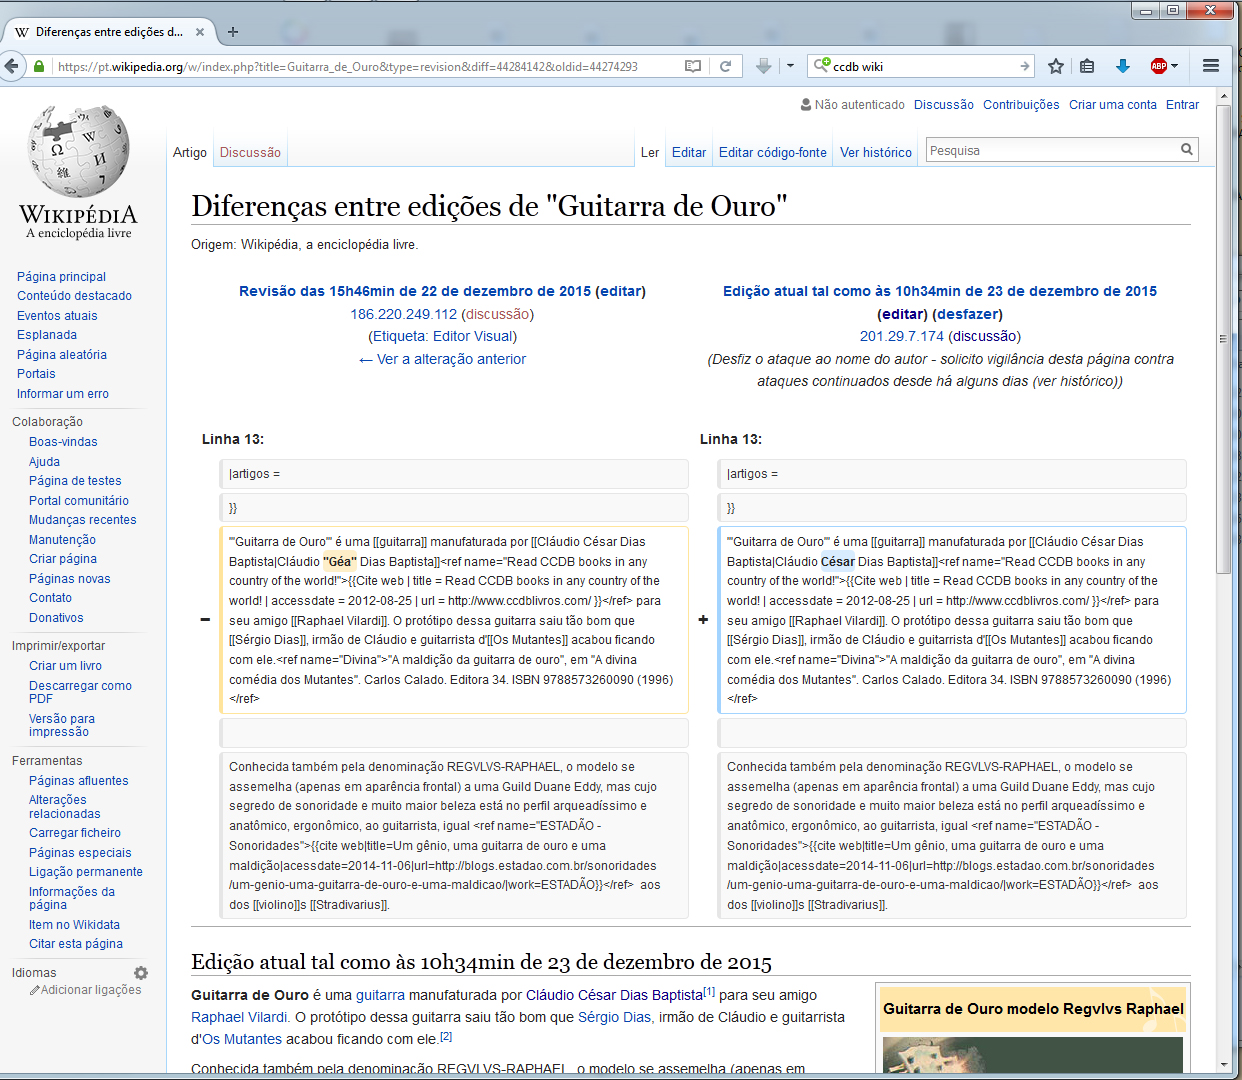This screenshot has height=1080, width=1242.
Task: Open the Ver histórico tab
Action: [875, 152]
